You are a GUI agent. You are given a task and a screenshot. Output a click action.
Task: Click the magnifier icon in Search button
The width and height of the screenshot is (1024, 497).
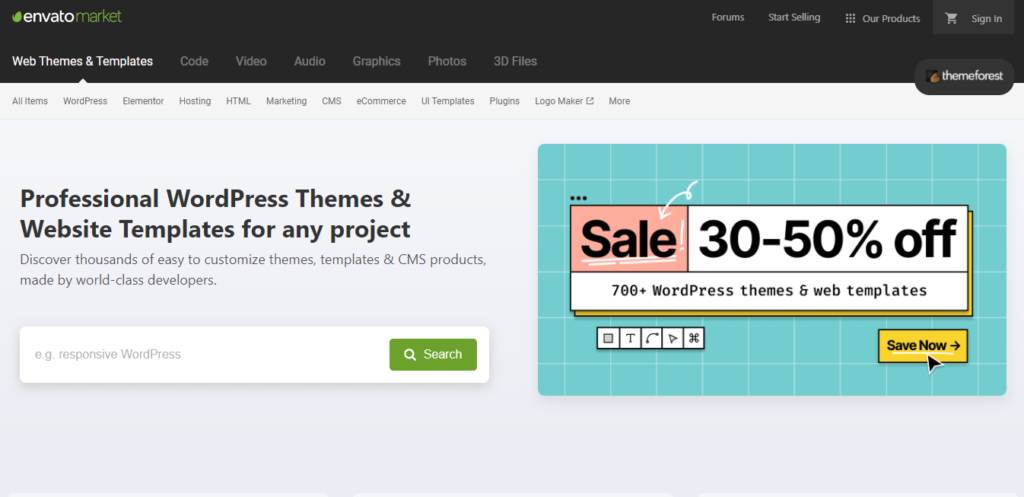(x=410, y=355)
